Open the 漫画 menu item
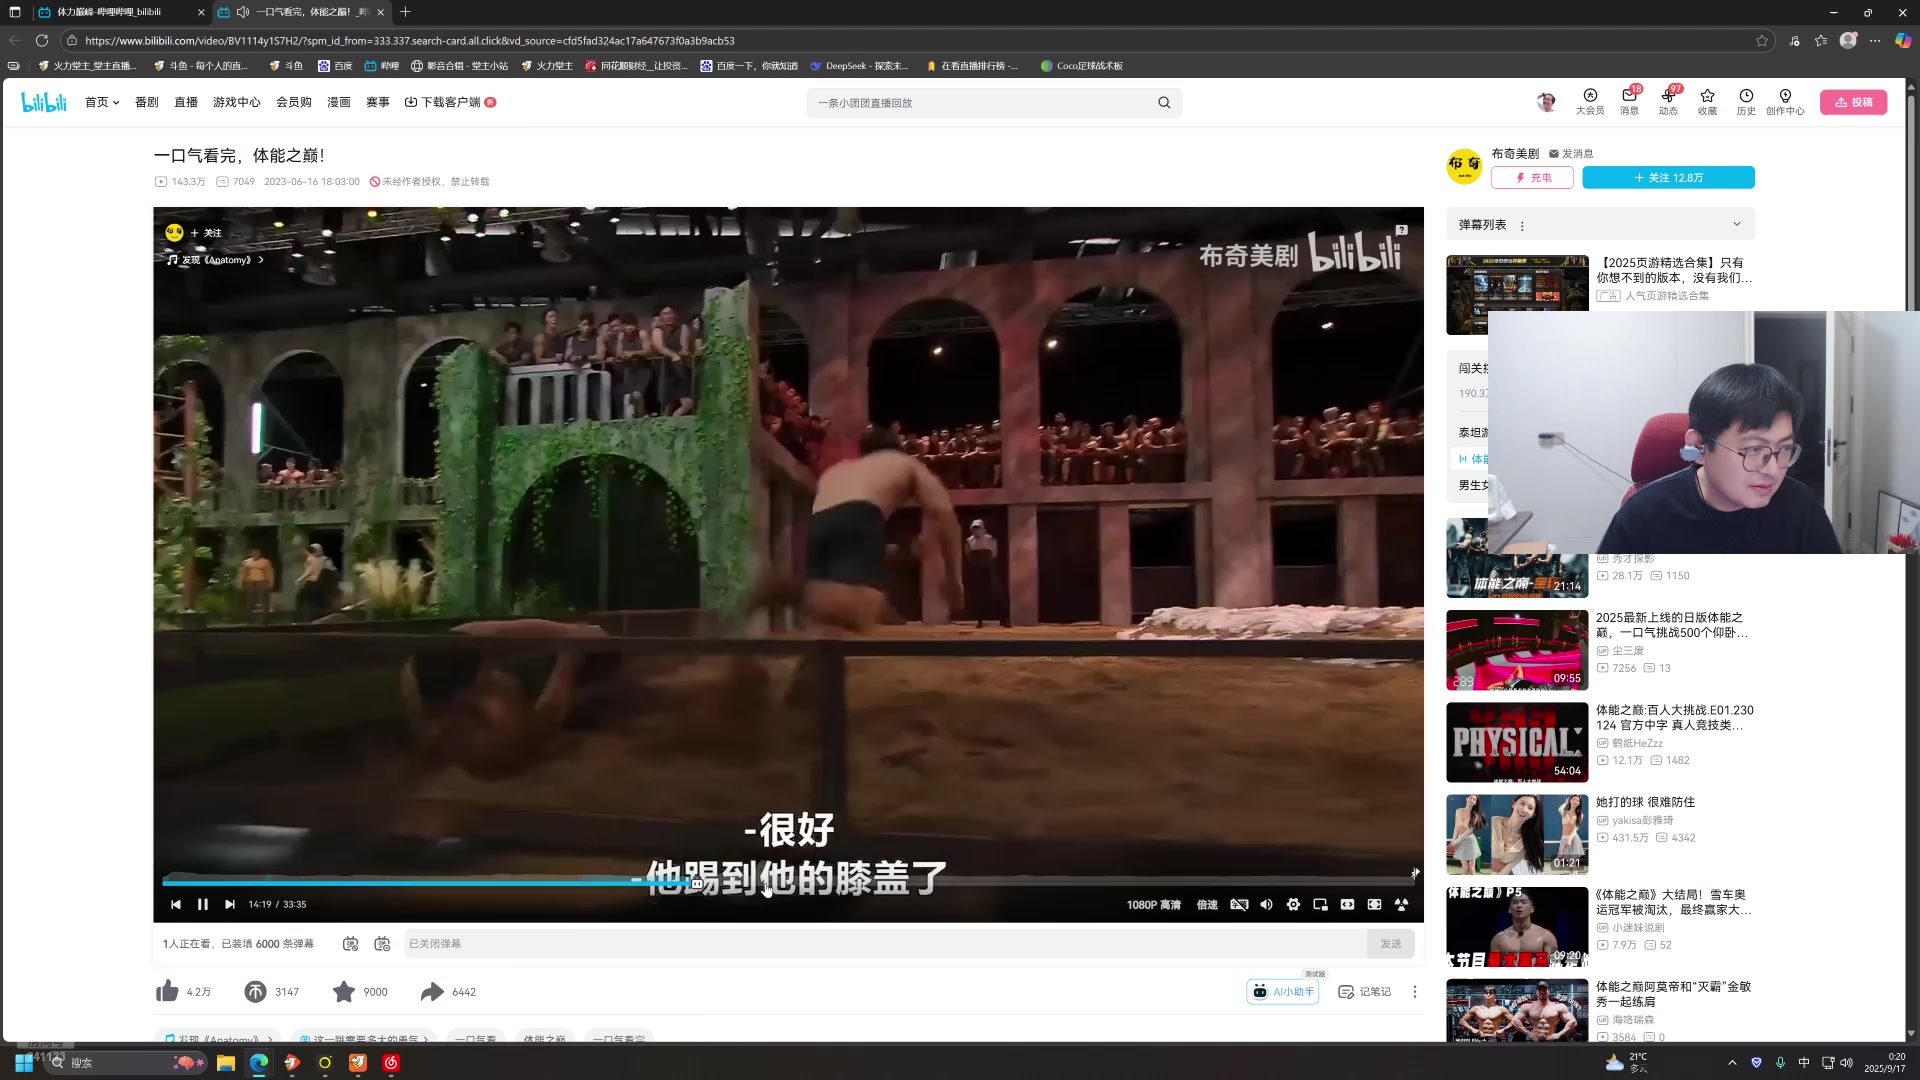 [339, 102]
